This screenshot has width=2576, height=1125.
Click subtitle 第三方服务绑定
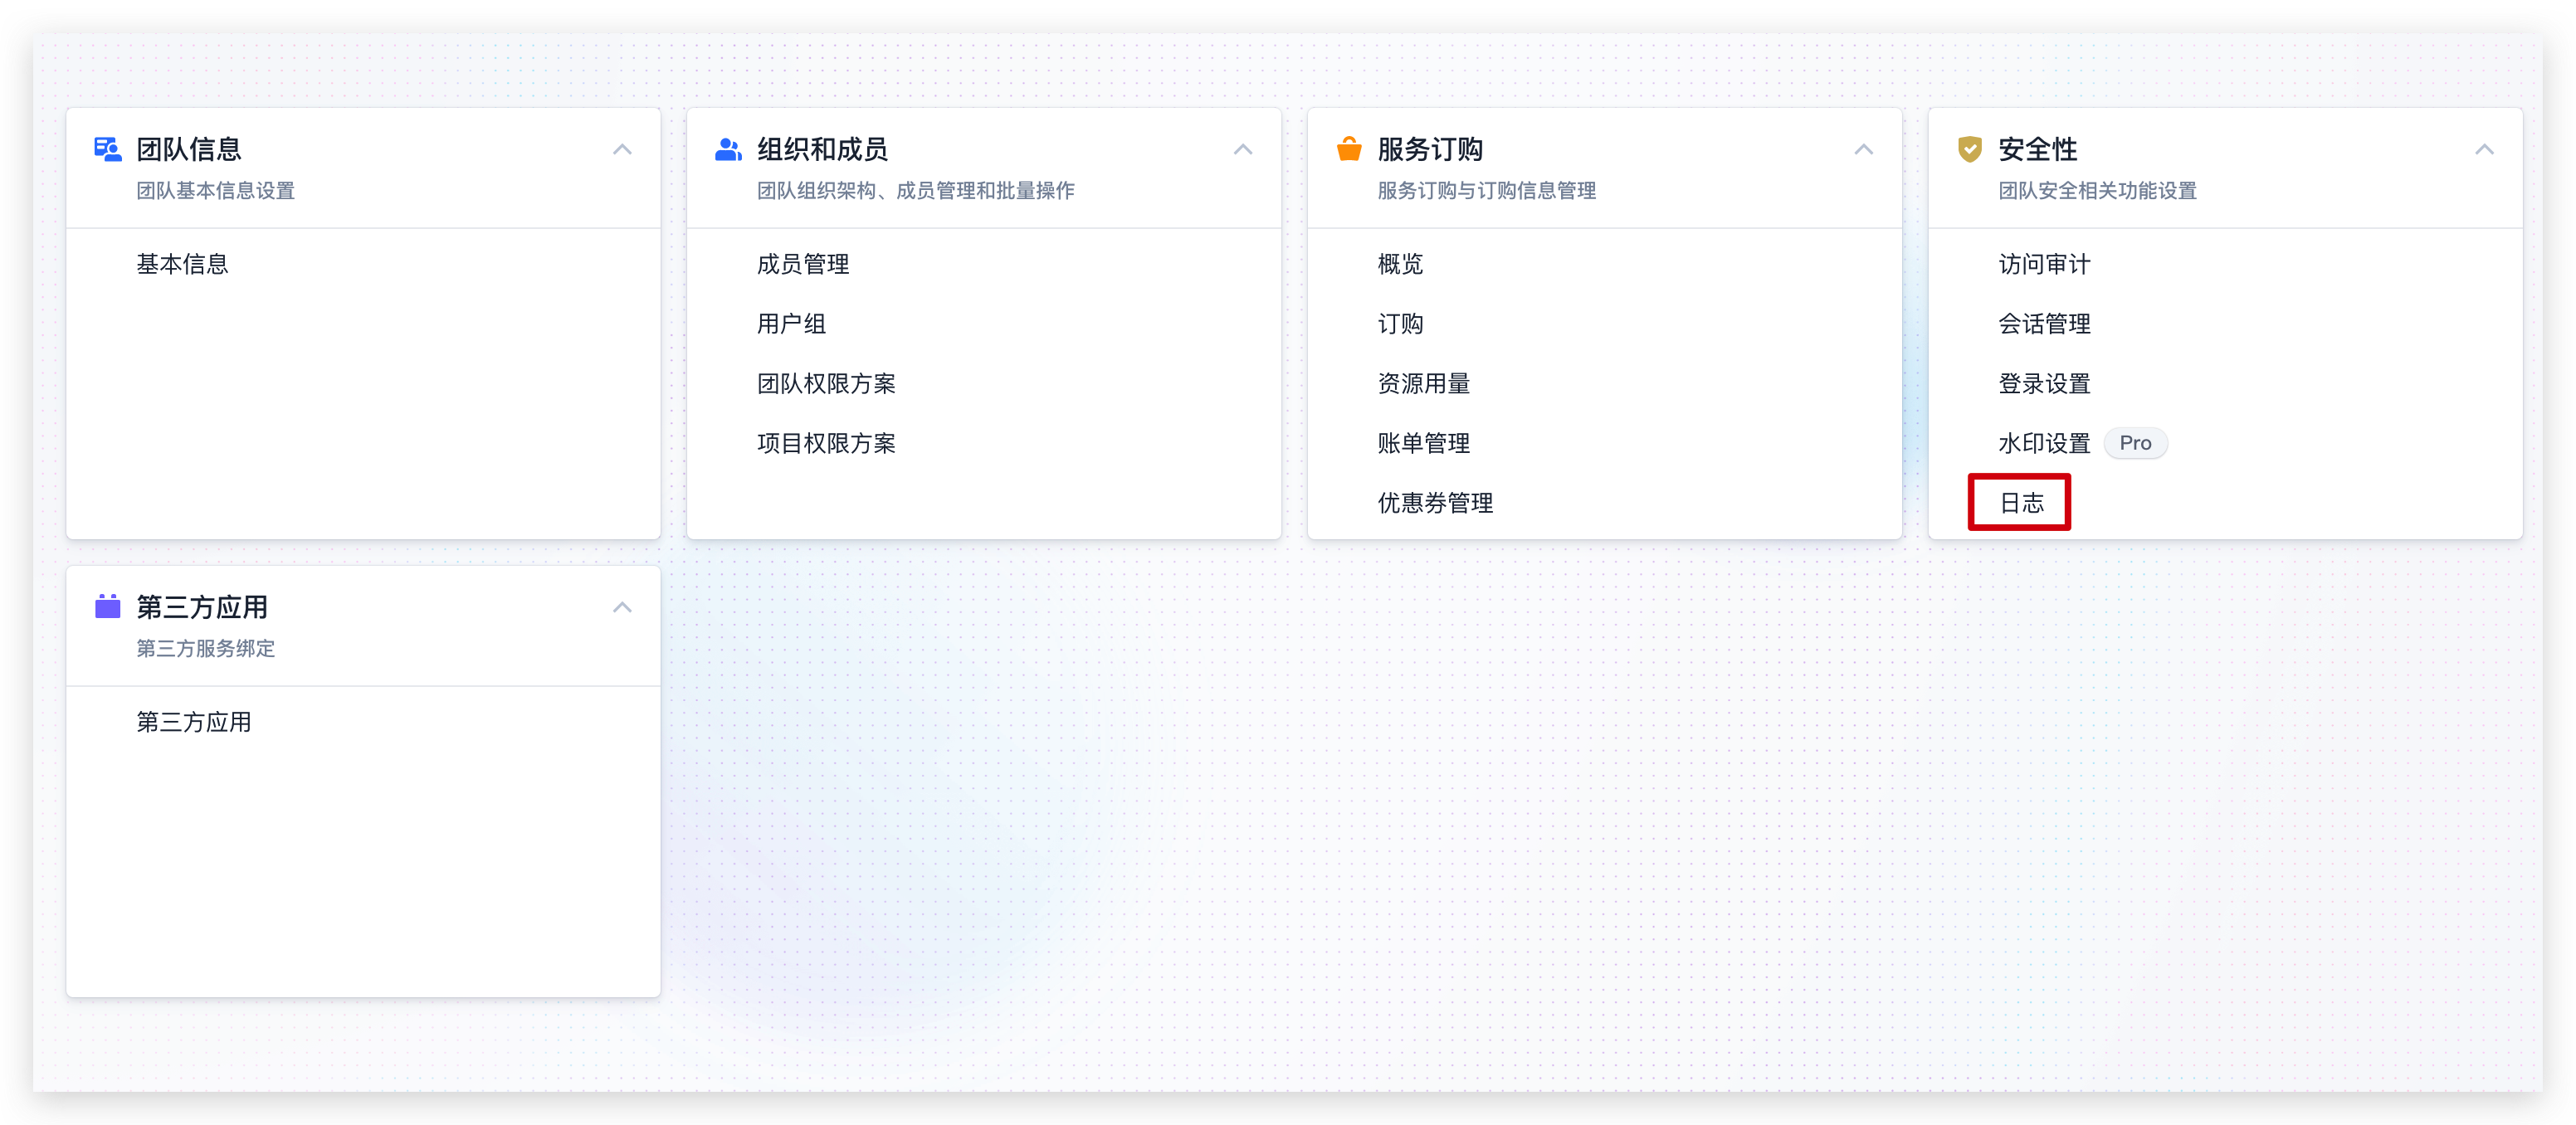205,649
